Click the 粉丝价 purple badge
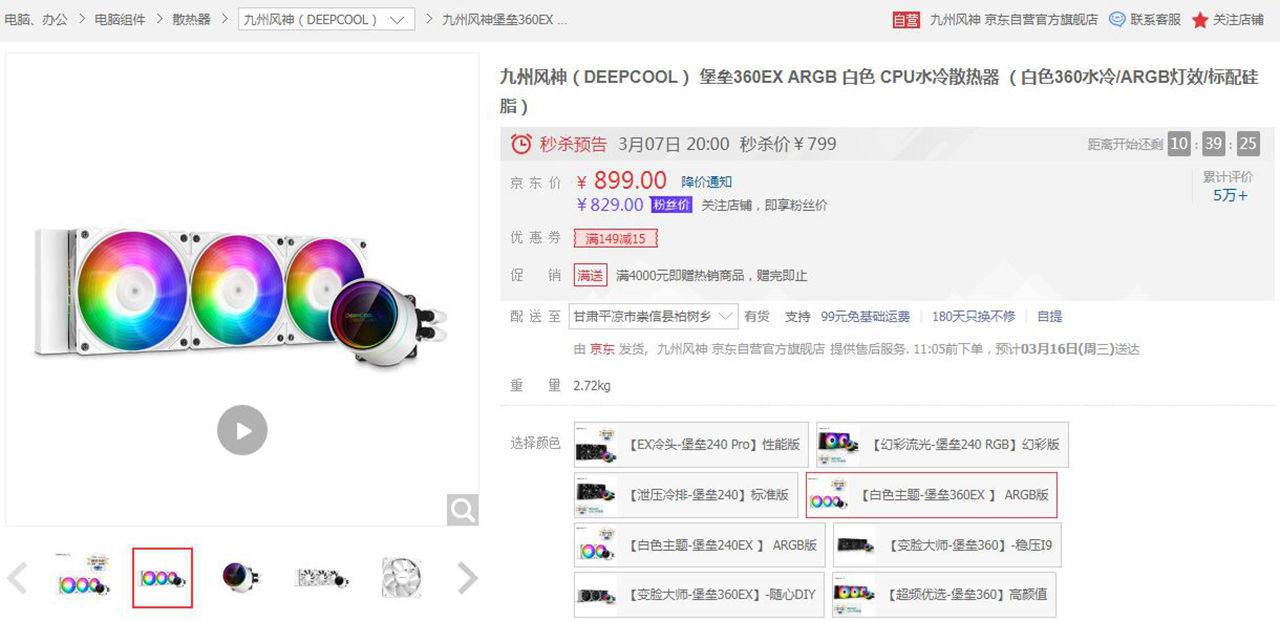Screen dimensions: 1280x621 672,205
